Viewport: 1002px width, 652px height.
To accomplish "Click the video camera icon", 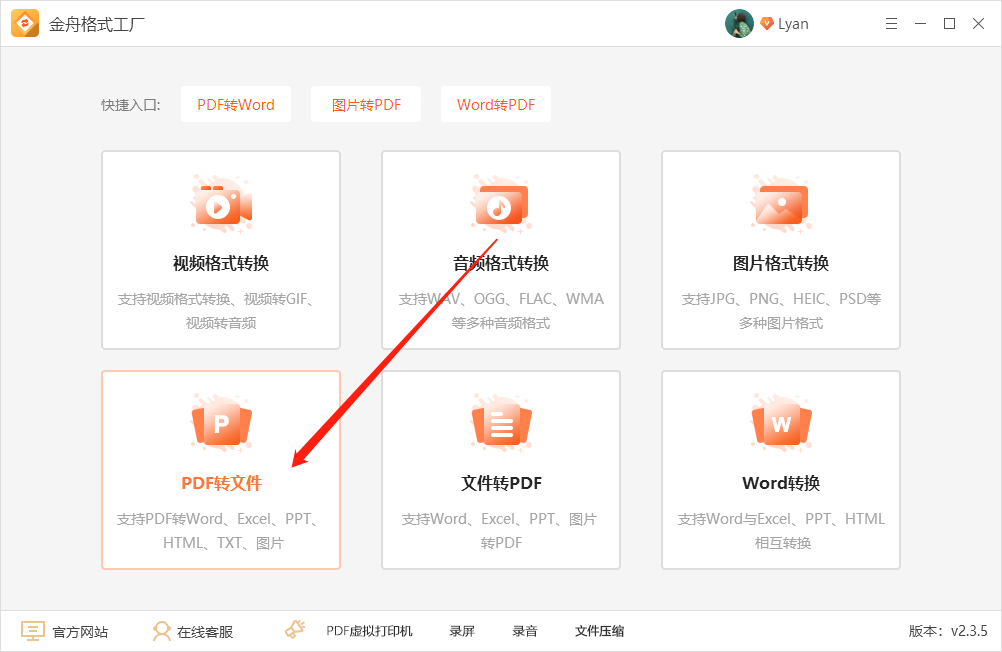I will (x=221, y=203).
